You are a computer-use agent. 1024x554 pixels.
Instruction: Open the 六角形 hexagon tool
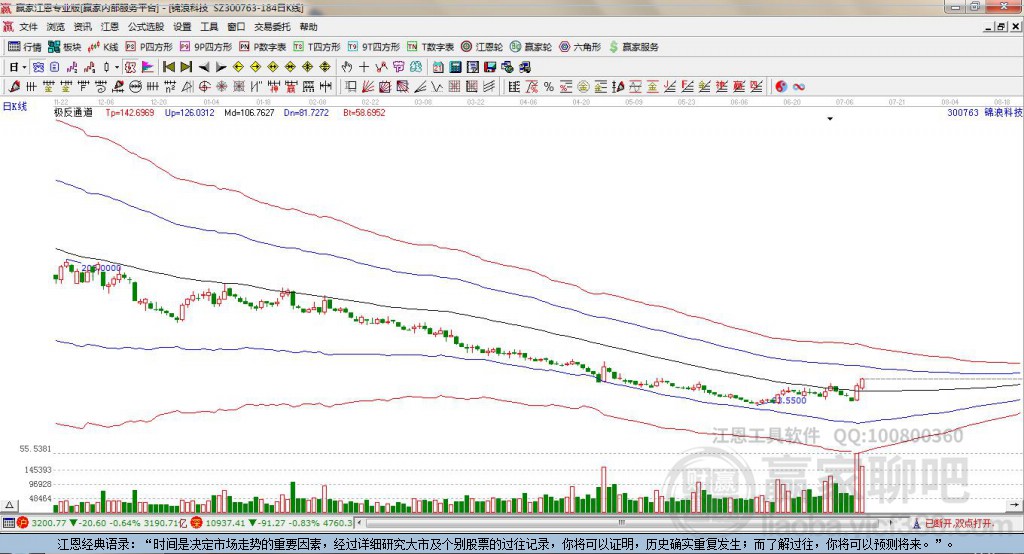click(x=580, y=47)
